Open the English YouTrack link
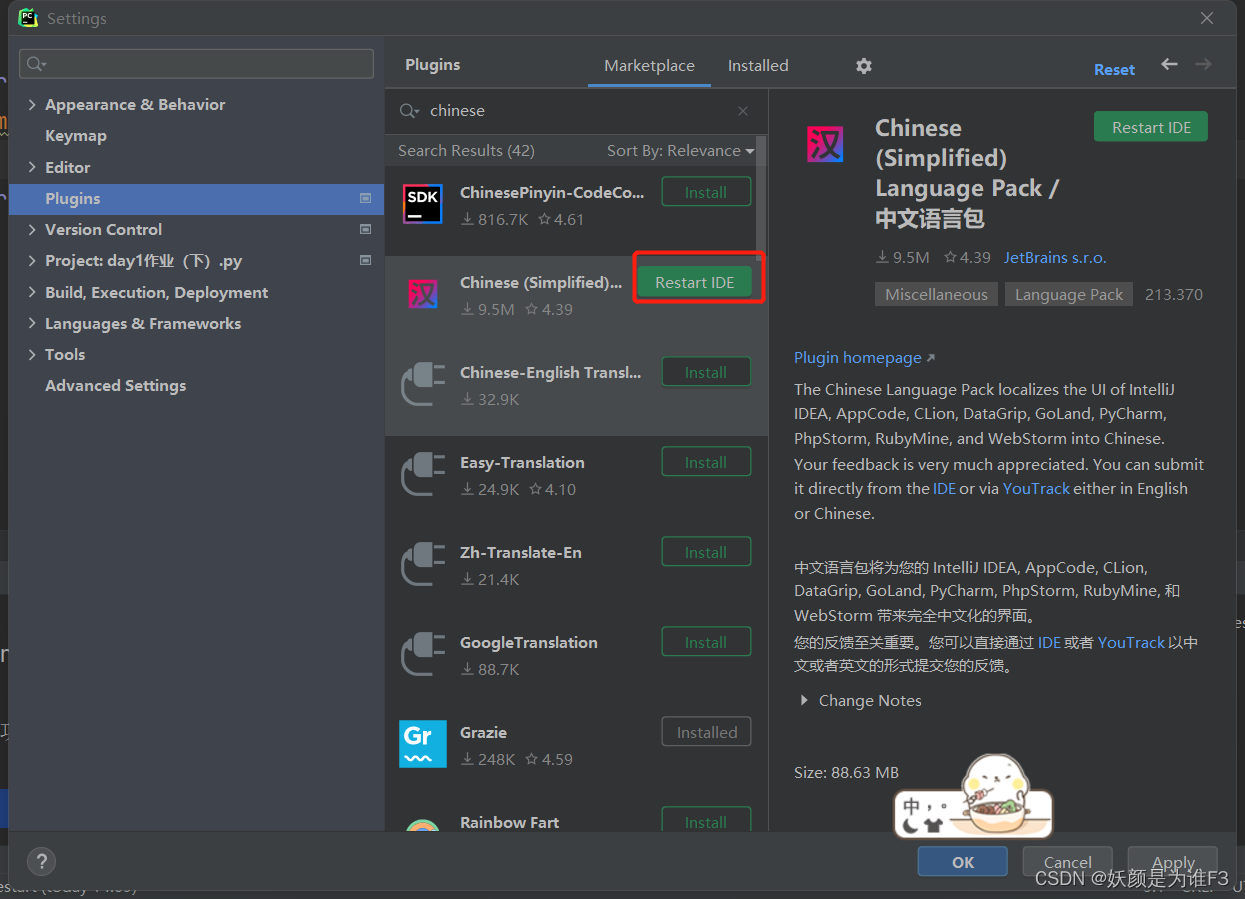Image resolution: width=1245 pixels, height=899 pixels. [1036, 489]
